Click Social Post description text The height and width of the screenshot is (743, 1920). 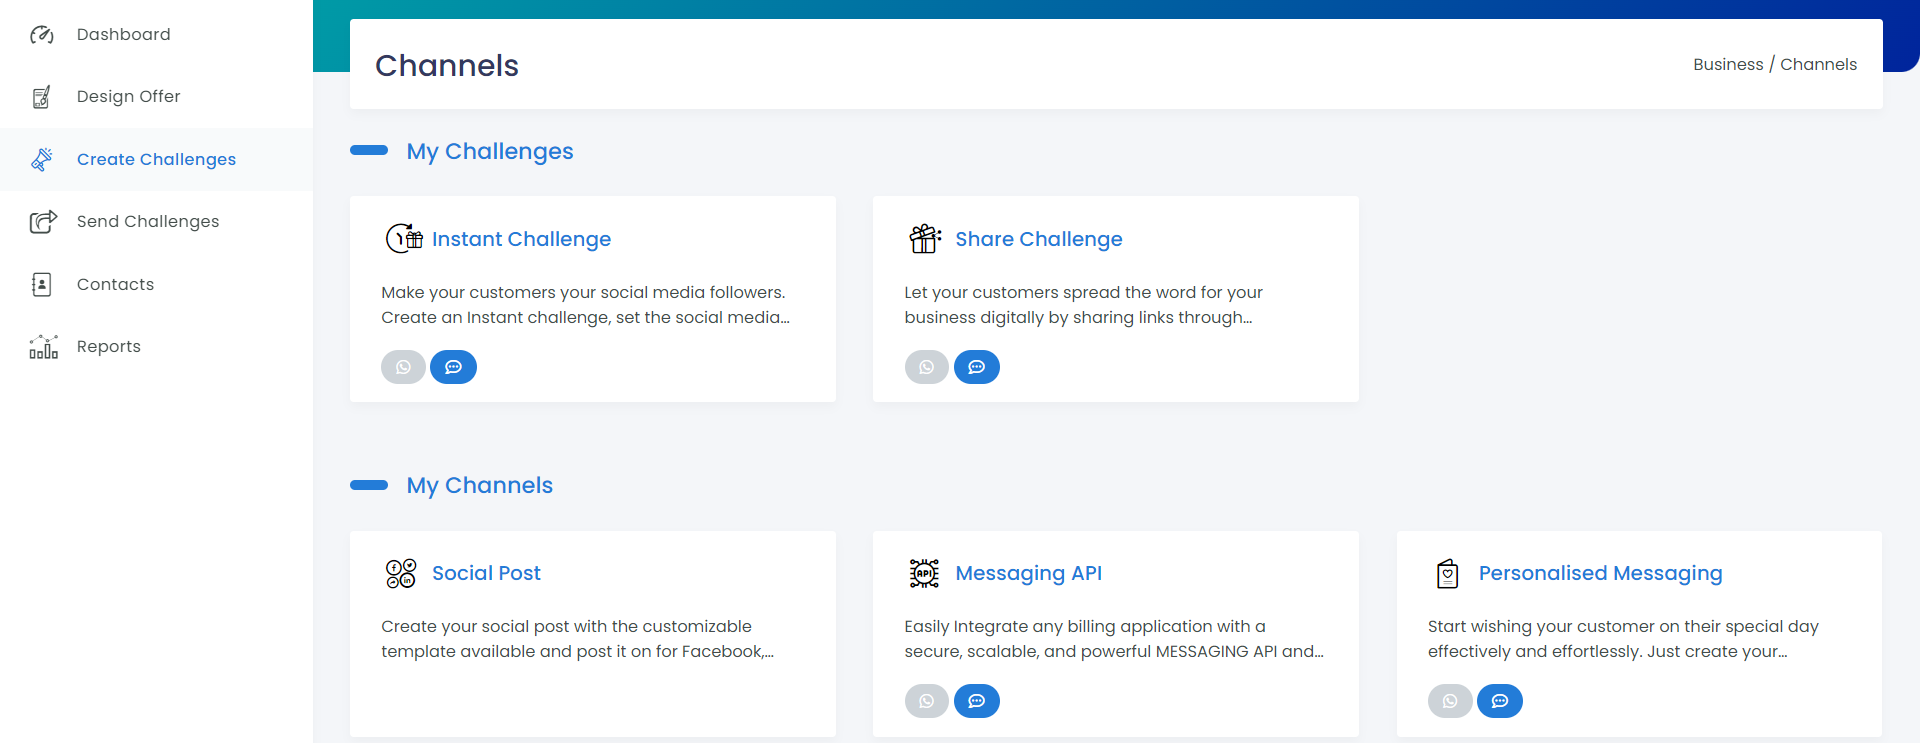pos(577,639)
